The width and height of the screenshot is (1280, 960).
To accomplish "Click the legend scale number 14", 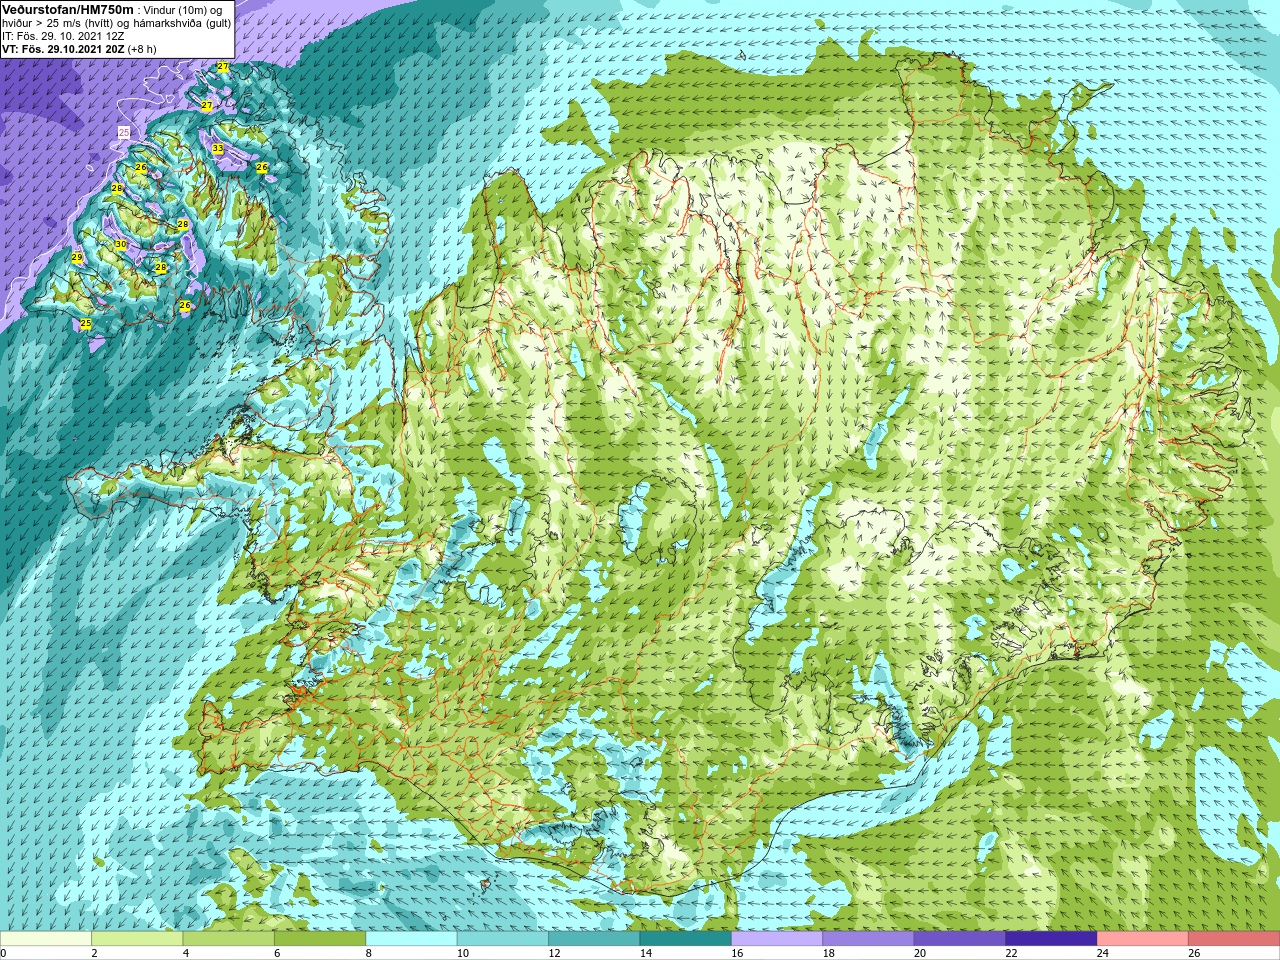I will pos(645,953).
